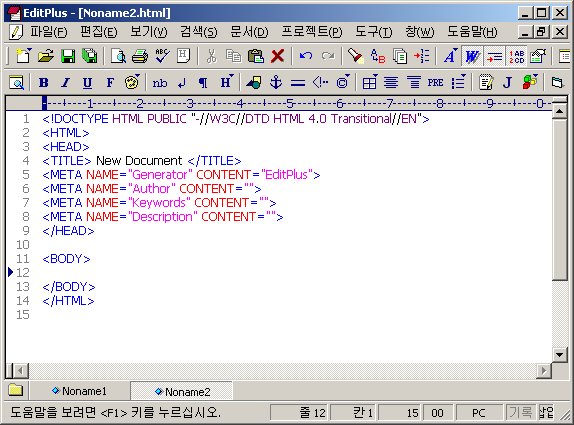Click the Undo arrow icon

click(x=306, y=56)
